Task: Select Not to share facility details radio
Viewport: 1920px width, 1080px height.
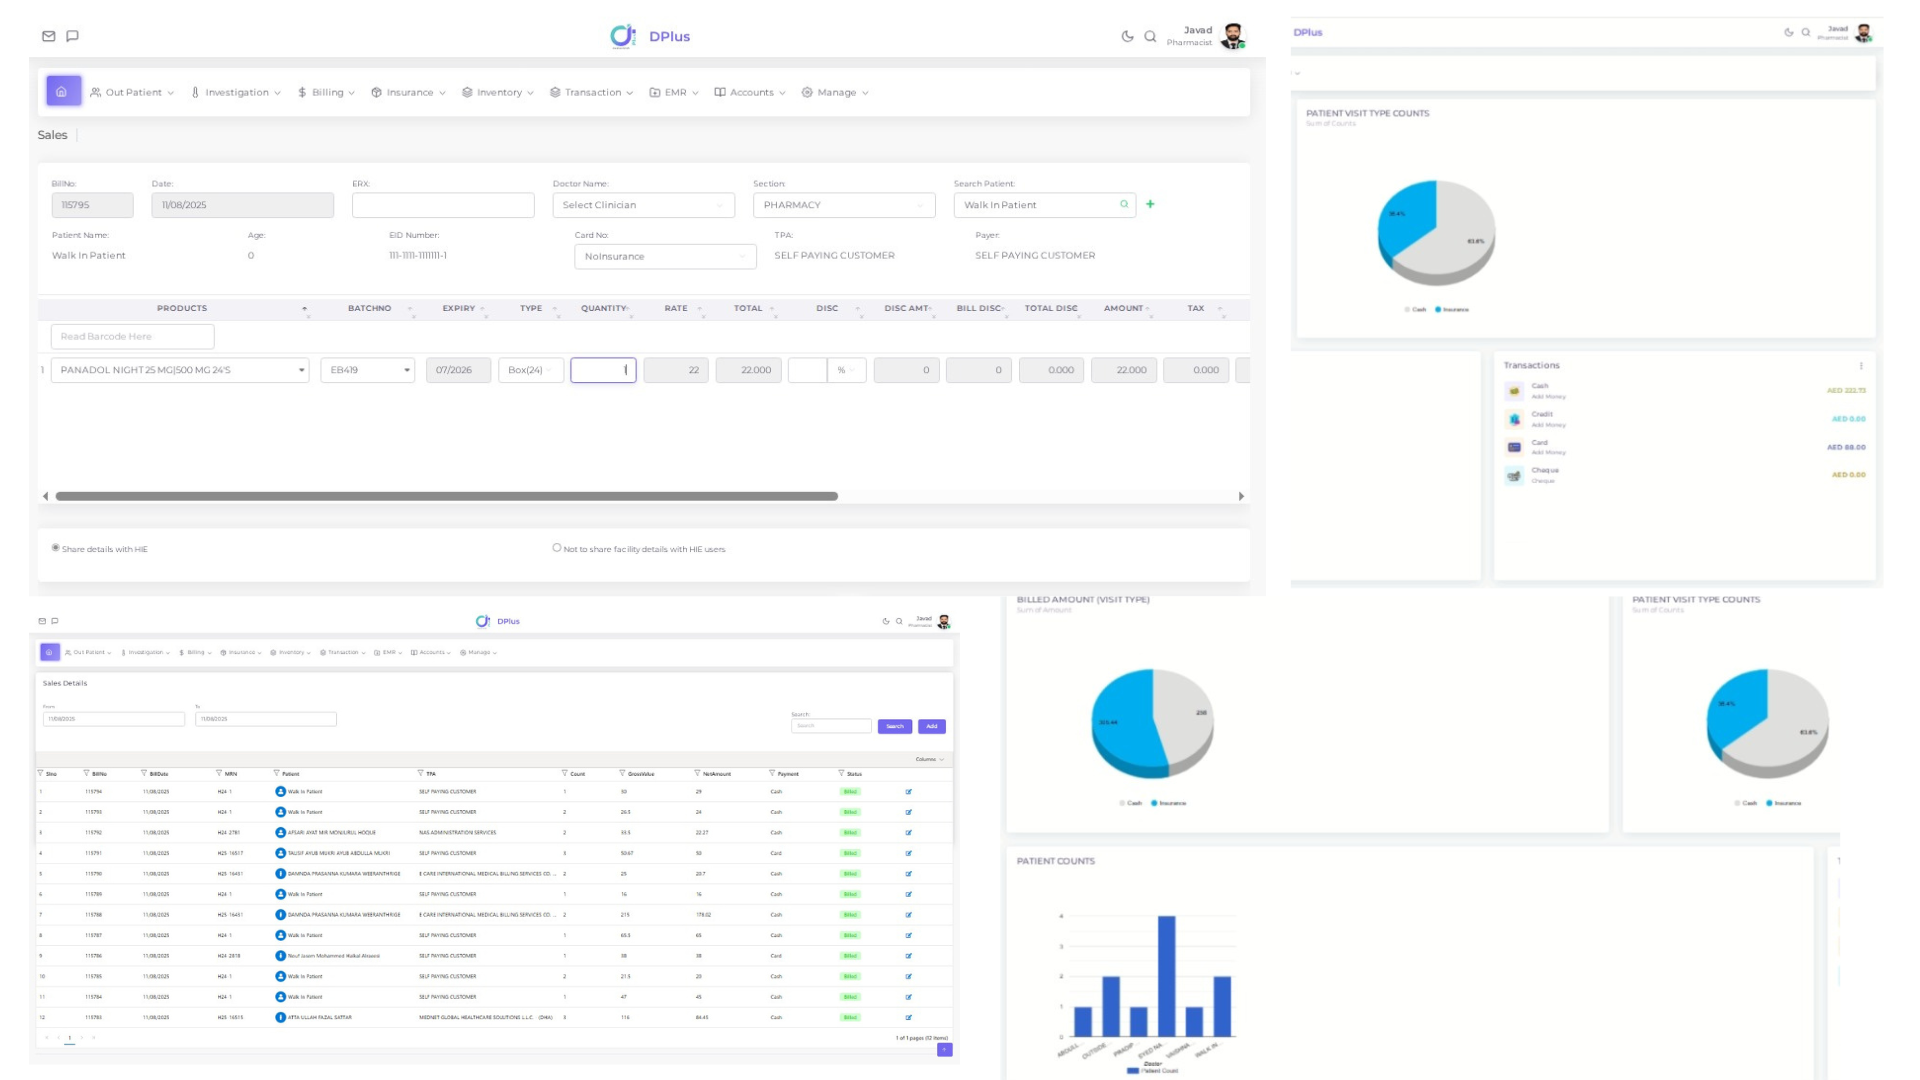Action: [x=557, y=548]
